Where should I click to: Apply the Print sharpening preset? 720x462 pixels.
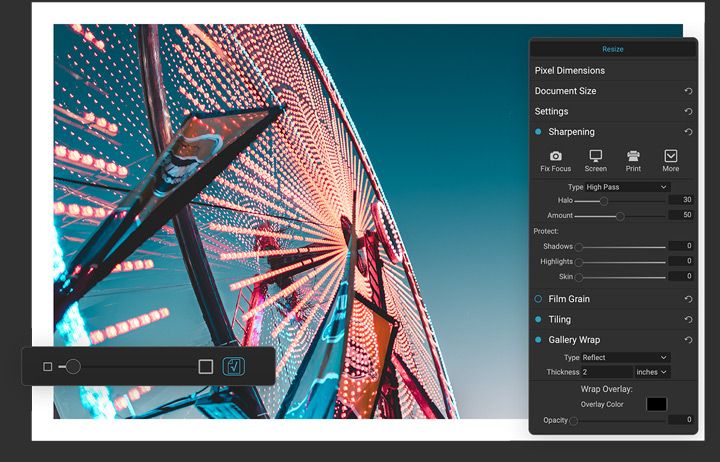633,161
